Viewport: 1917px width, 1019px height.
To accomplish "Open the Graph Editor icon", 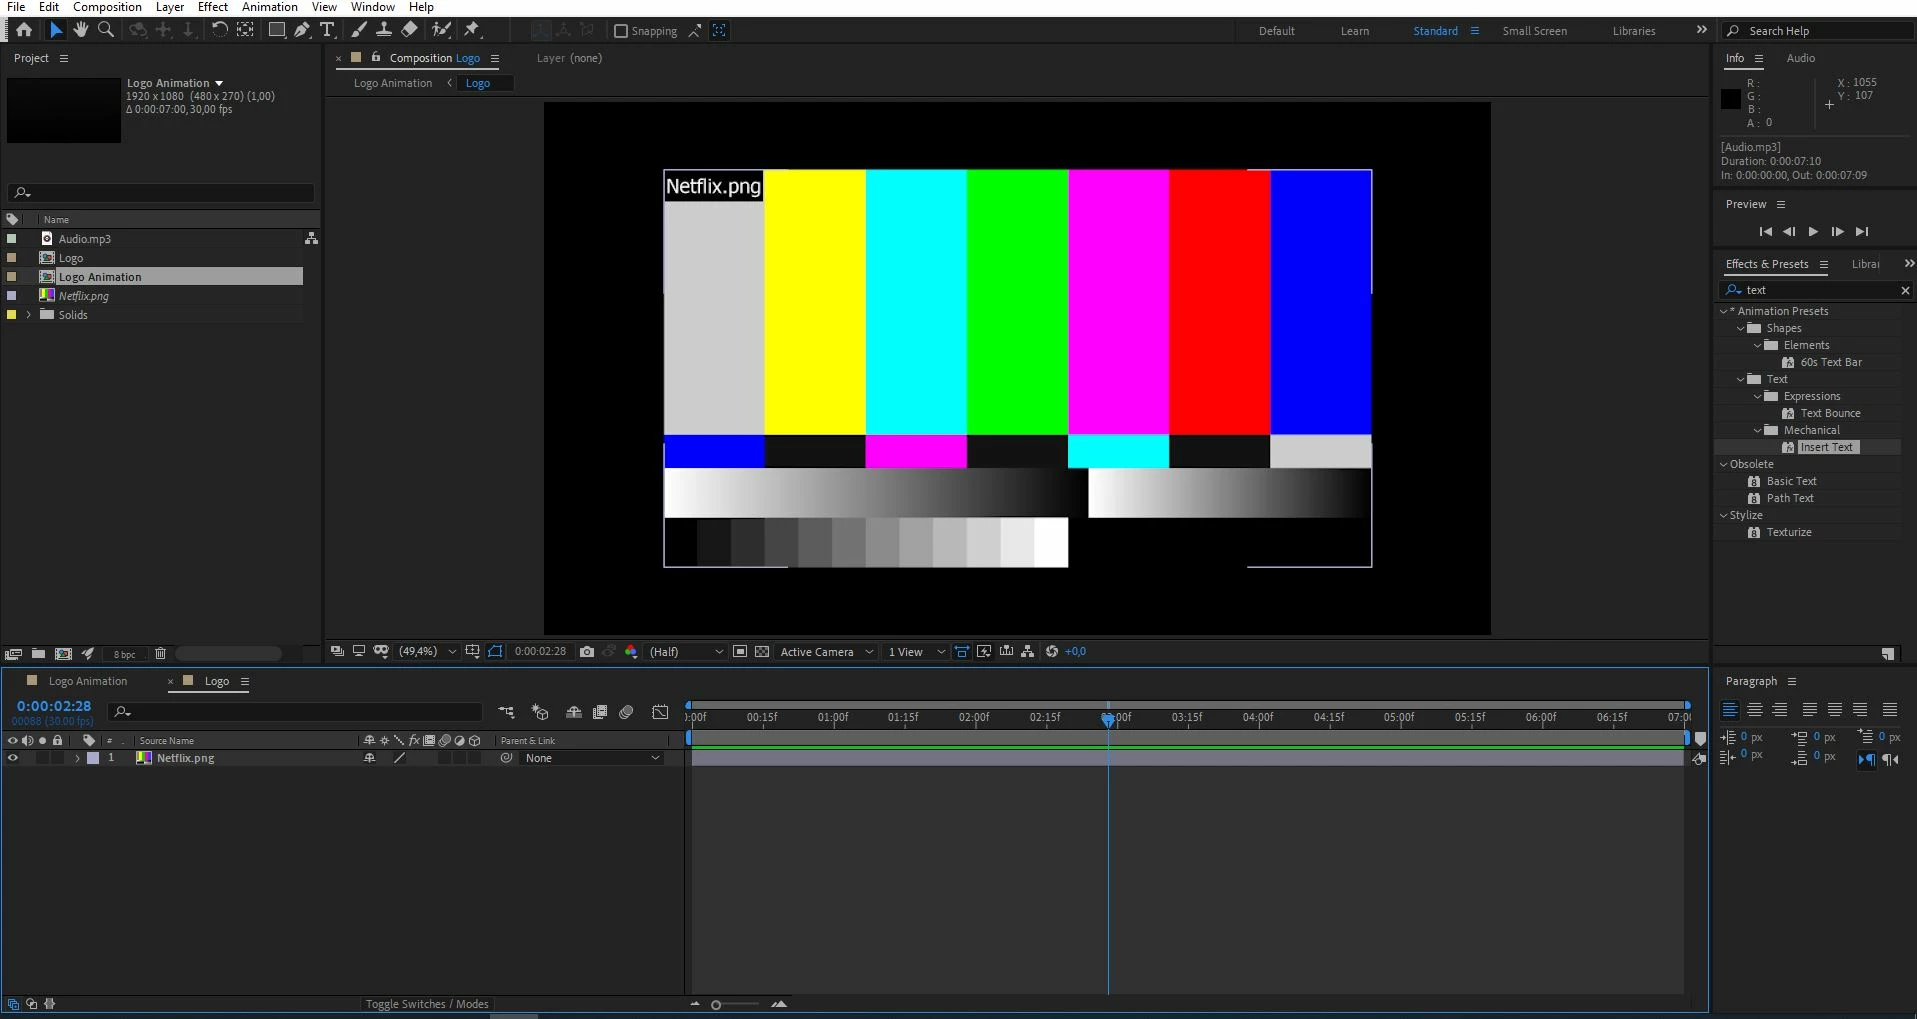I will [660, 712].
